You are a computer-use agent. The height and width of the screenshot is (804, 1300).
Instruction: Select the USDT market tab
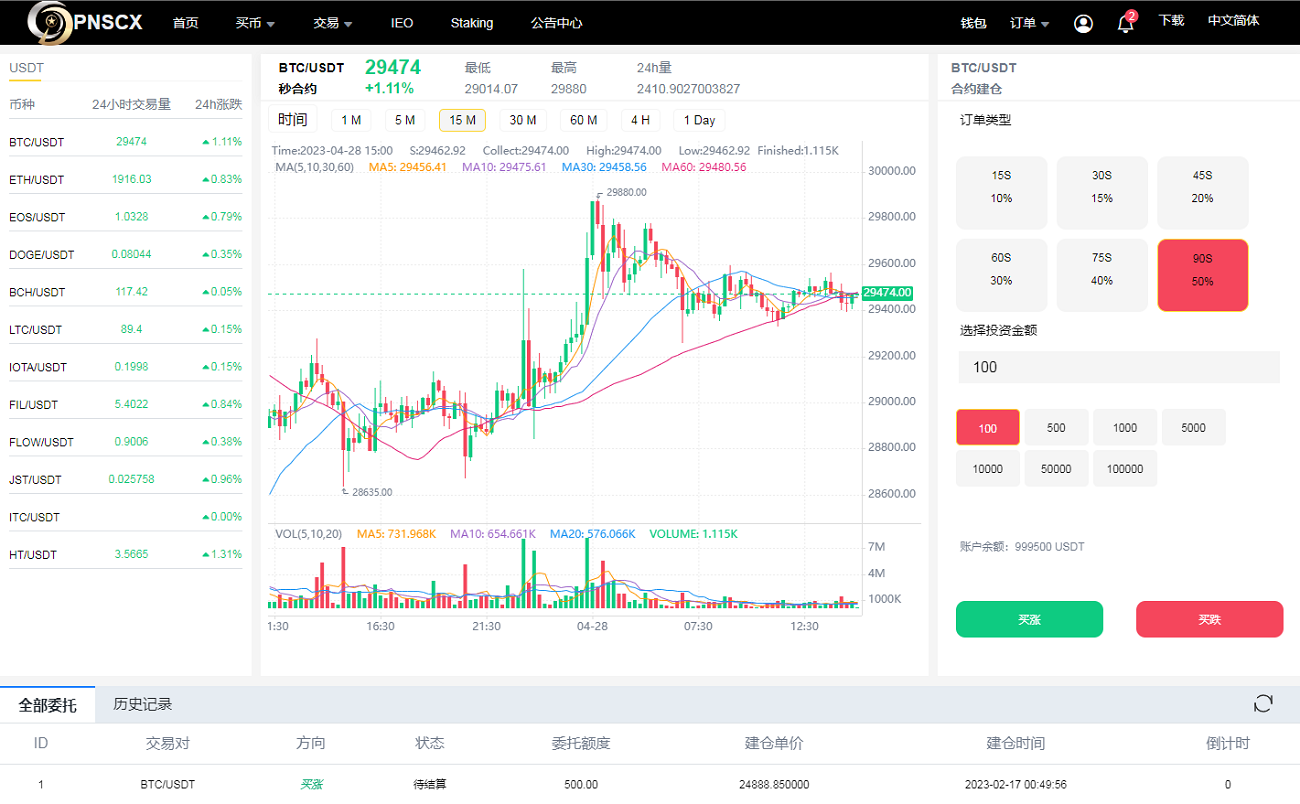26,67
